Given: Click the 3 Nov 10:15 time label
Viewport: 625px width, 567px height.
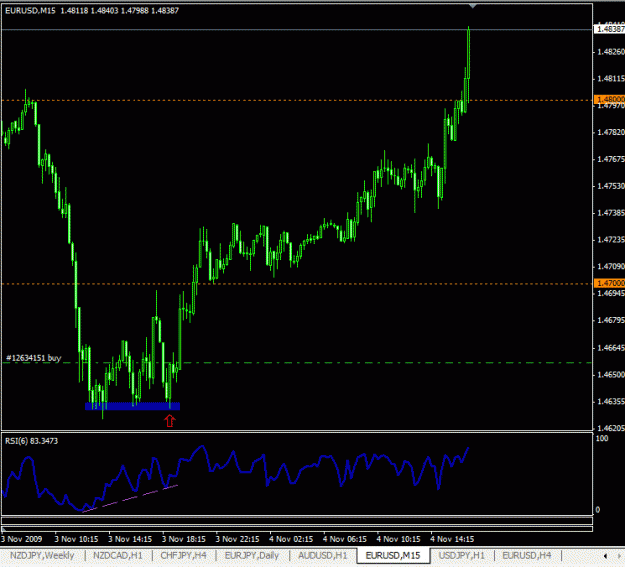Looking at the screenshot, I should 76,539.
